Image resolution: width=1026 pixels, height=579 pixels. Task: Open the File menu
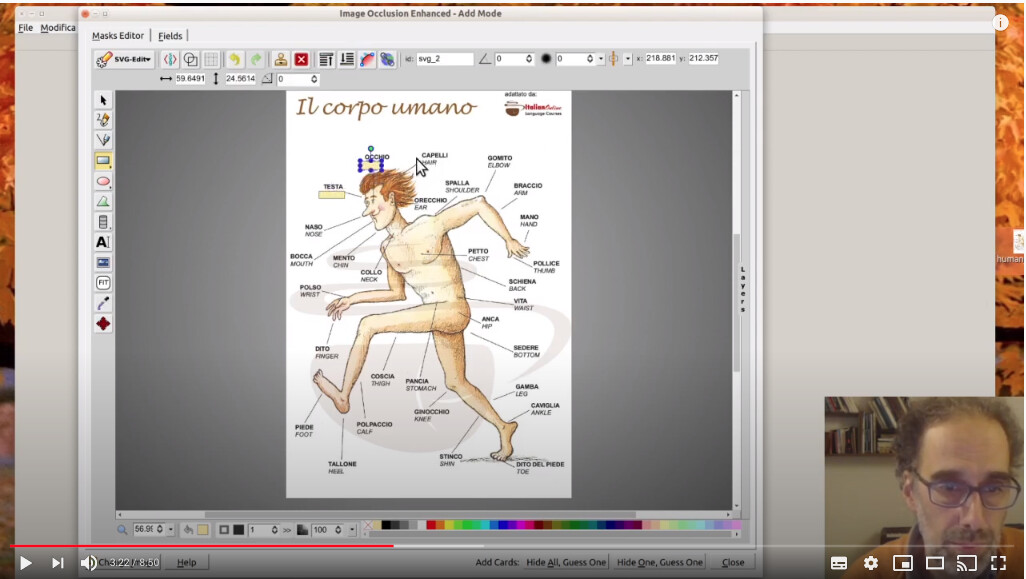(26, 27)
